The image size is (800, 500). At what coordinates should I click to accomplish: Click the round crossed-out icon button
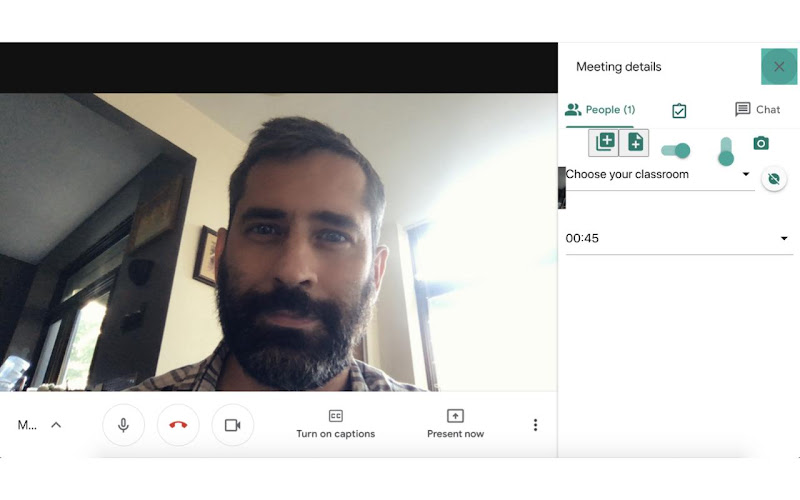click(774, 179)
